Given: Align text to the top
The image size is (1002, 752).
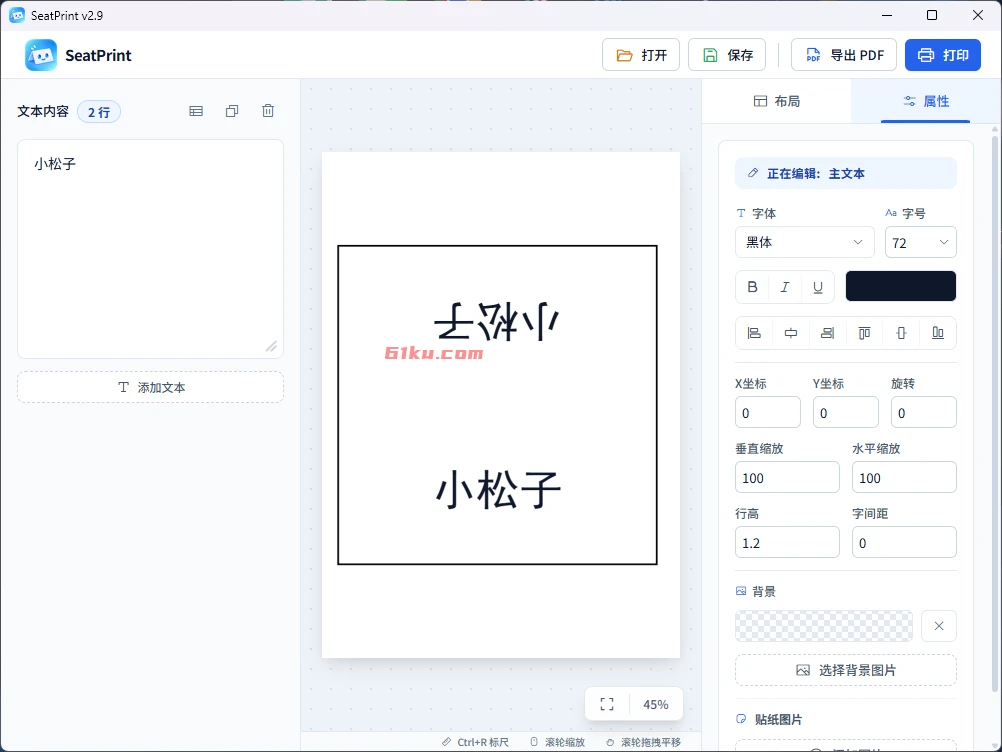Looking at the screenshot, I should [x=864, y=333].
